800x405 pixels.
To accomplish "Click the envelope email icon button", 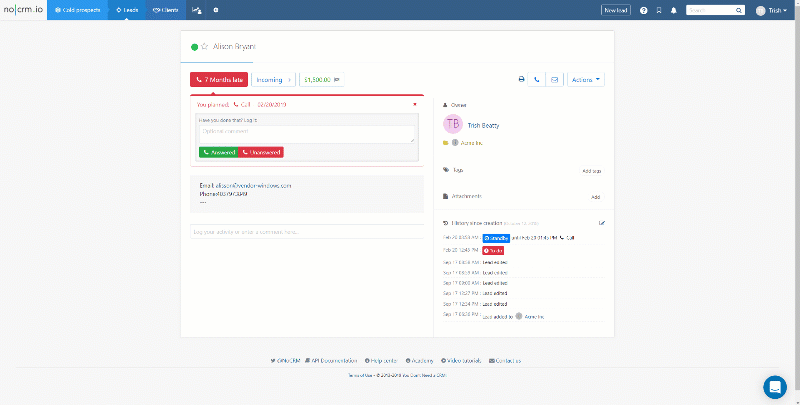I will [554, 79].
